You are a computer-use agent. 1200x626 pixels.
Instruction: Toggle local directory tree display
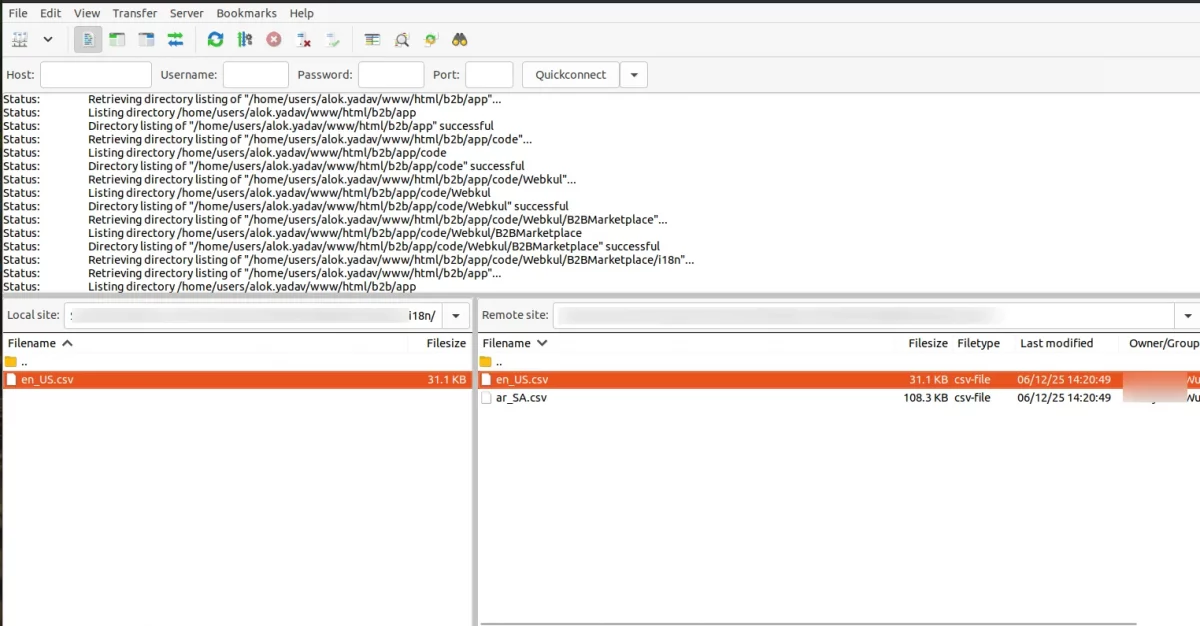click(x=117, y=40)
